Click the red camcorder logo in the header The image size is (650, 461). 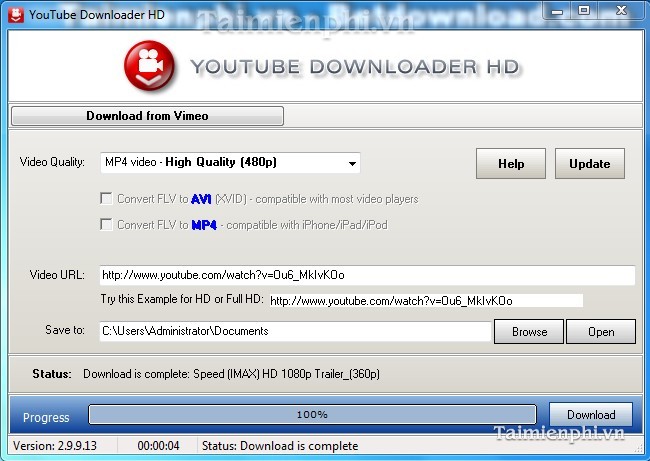(x=149, y=66)
